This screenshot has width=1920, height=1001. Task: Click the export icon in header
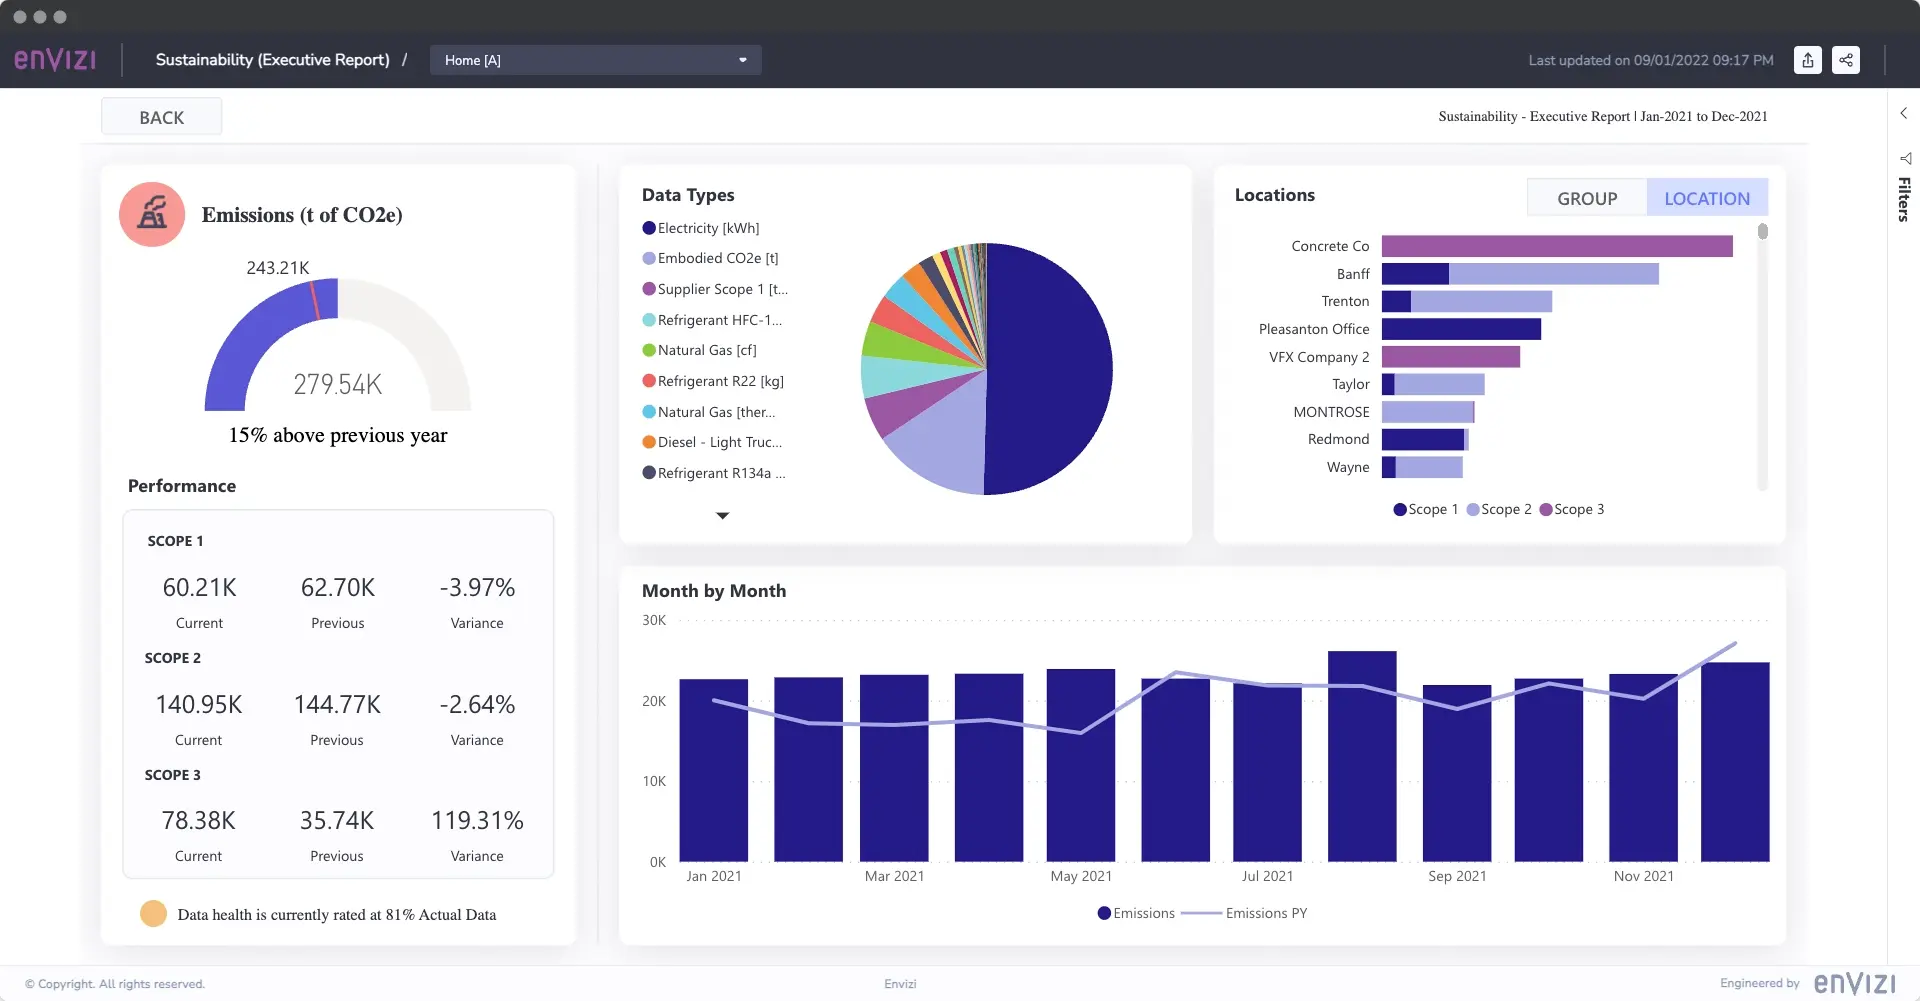click(x=1807, y=60)
